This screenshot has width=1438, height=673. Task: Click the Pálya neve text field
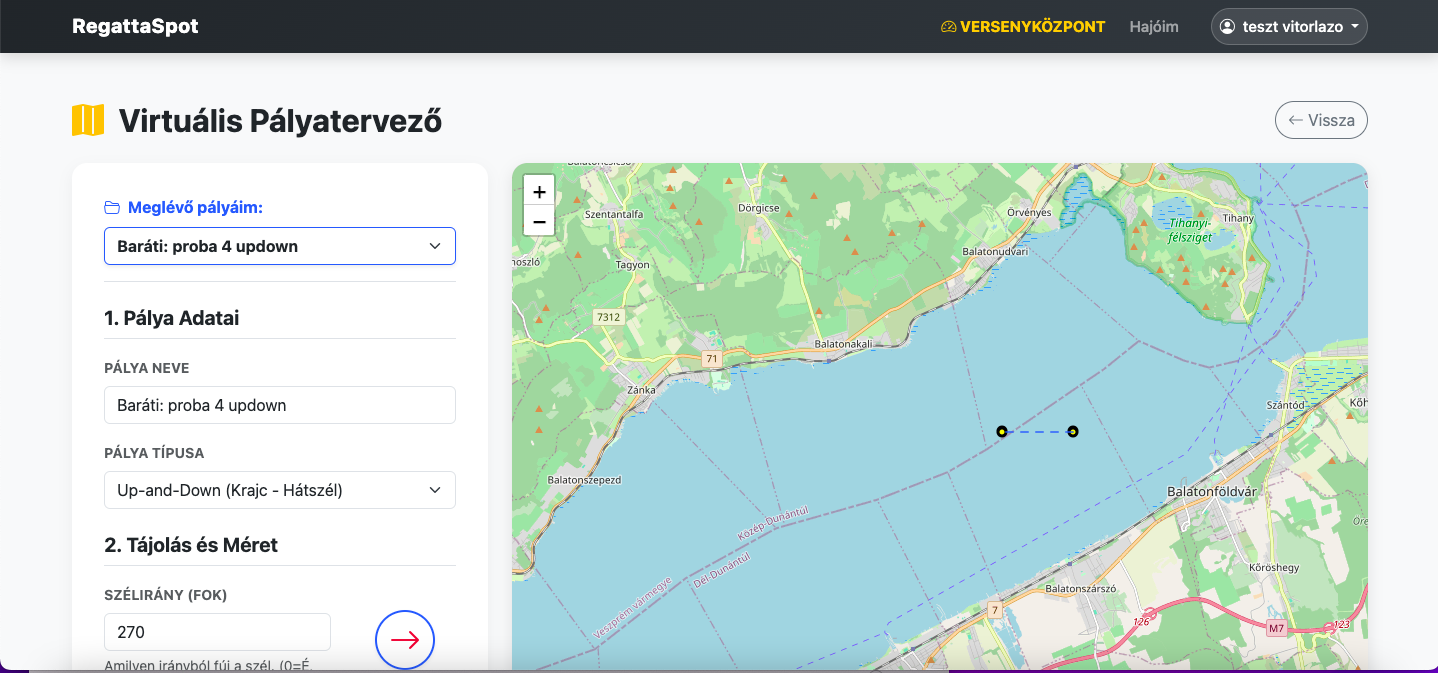pyautogui.click(x=280, y=405)
